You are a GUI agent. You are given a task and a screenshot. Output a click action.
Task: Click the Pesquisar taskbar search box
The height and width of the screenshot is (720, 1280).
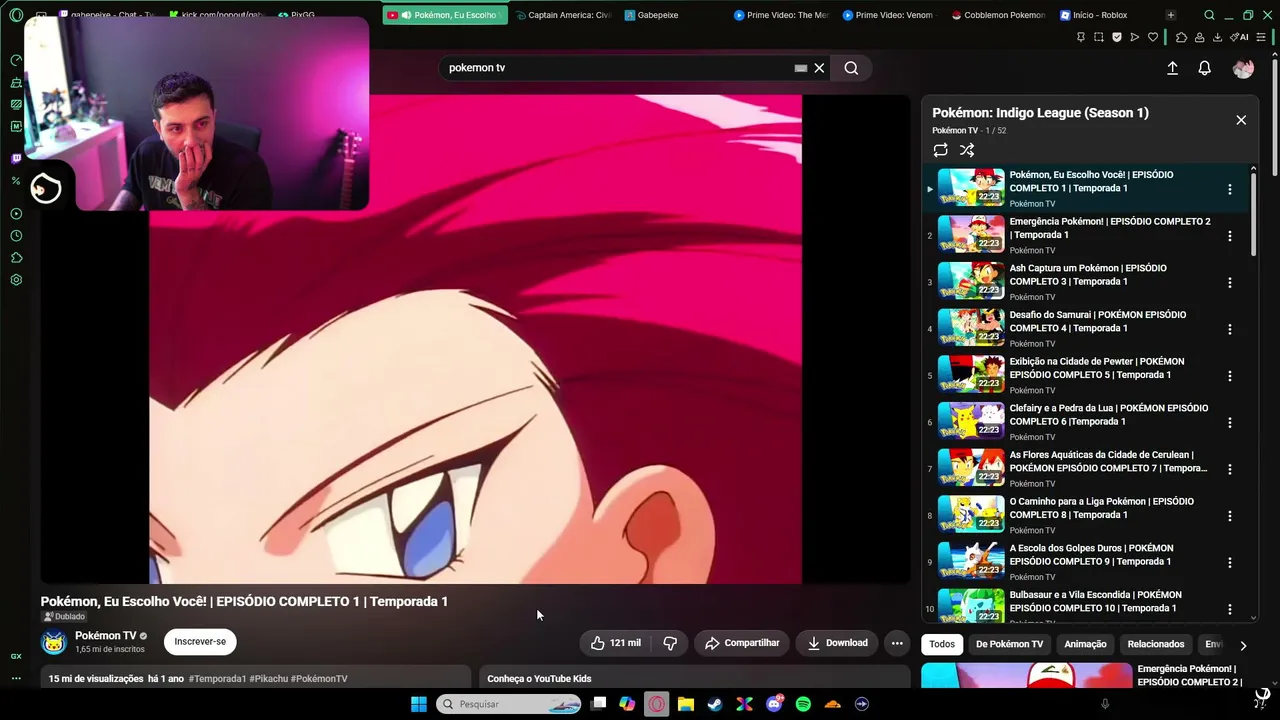click(508, 704)
